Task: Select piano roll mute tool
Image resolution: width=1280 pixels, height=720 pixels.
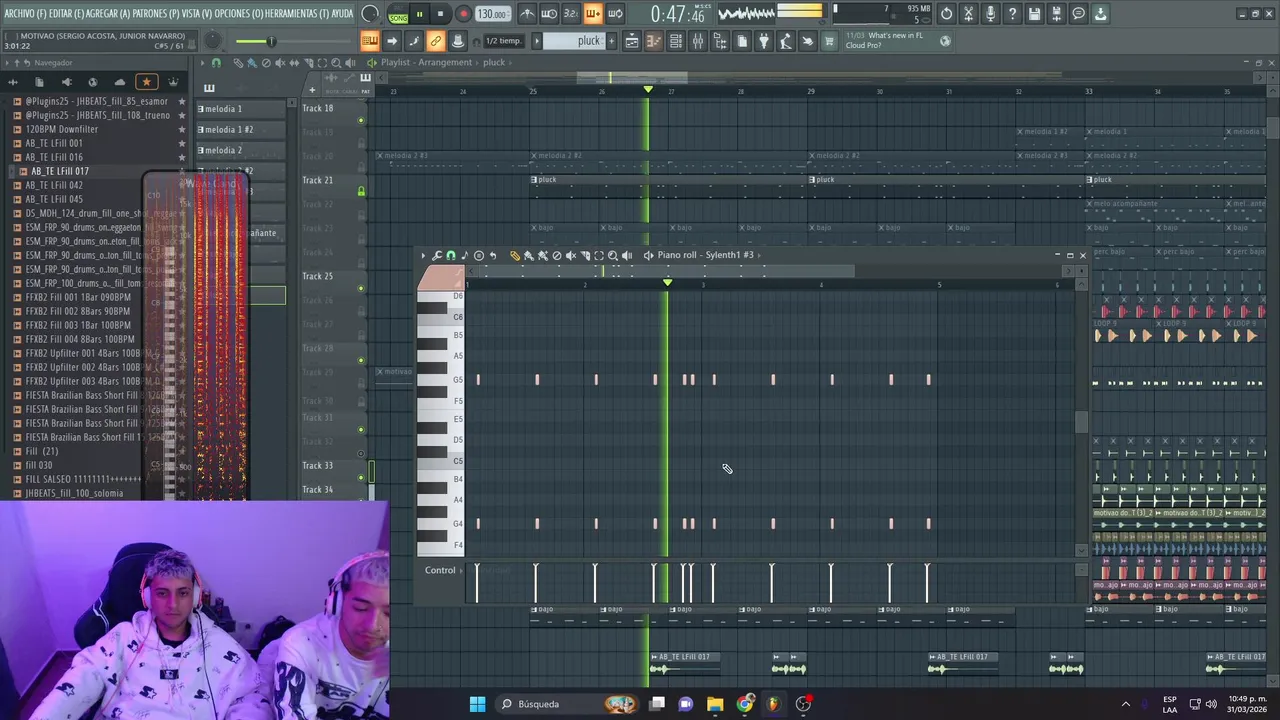Action: pyautogui.click(x=571, y=255)
